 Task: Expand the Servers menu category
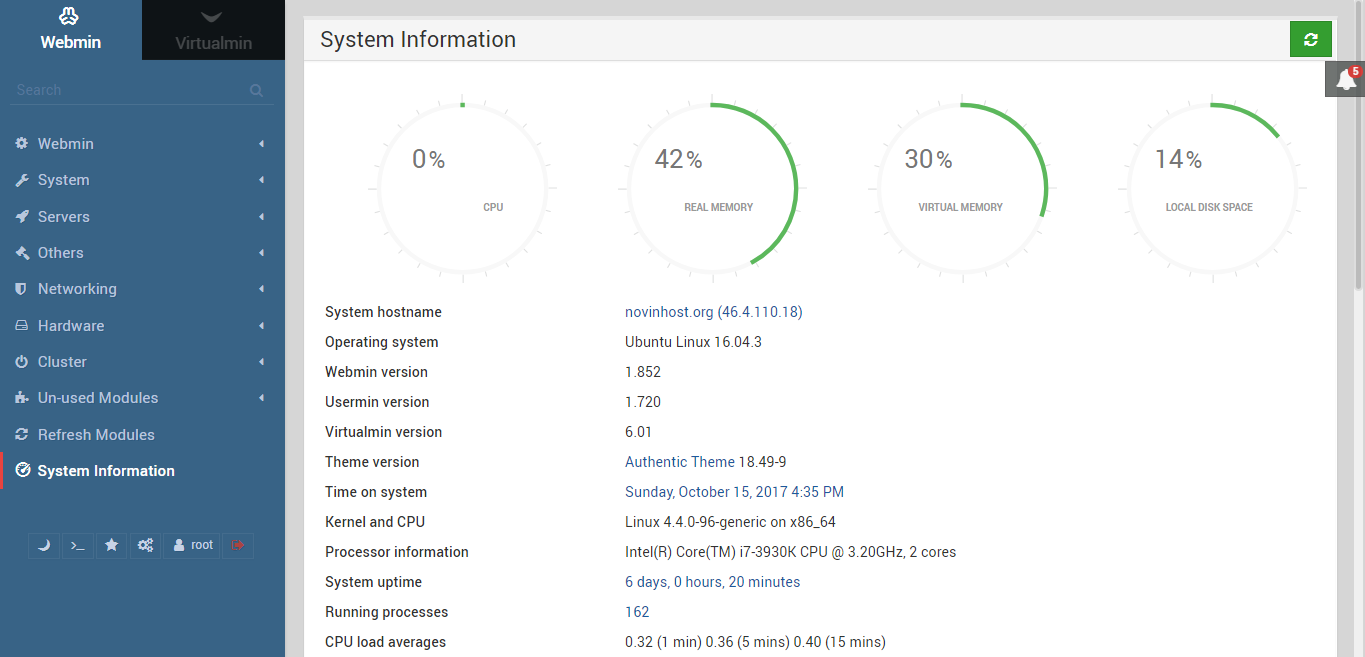coord(64,217)
